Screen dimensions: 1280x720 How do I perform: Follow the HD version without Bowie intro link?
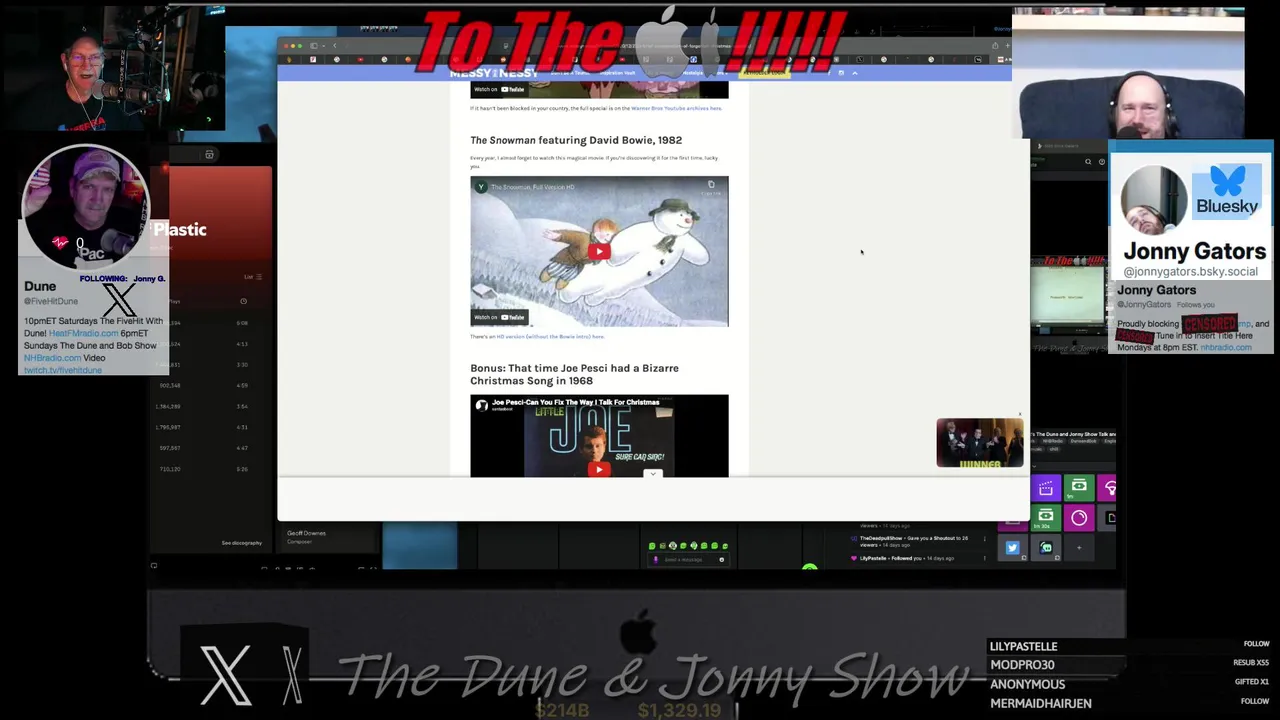550,337
